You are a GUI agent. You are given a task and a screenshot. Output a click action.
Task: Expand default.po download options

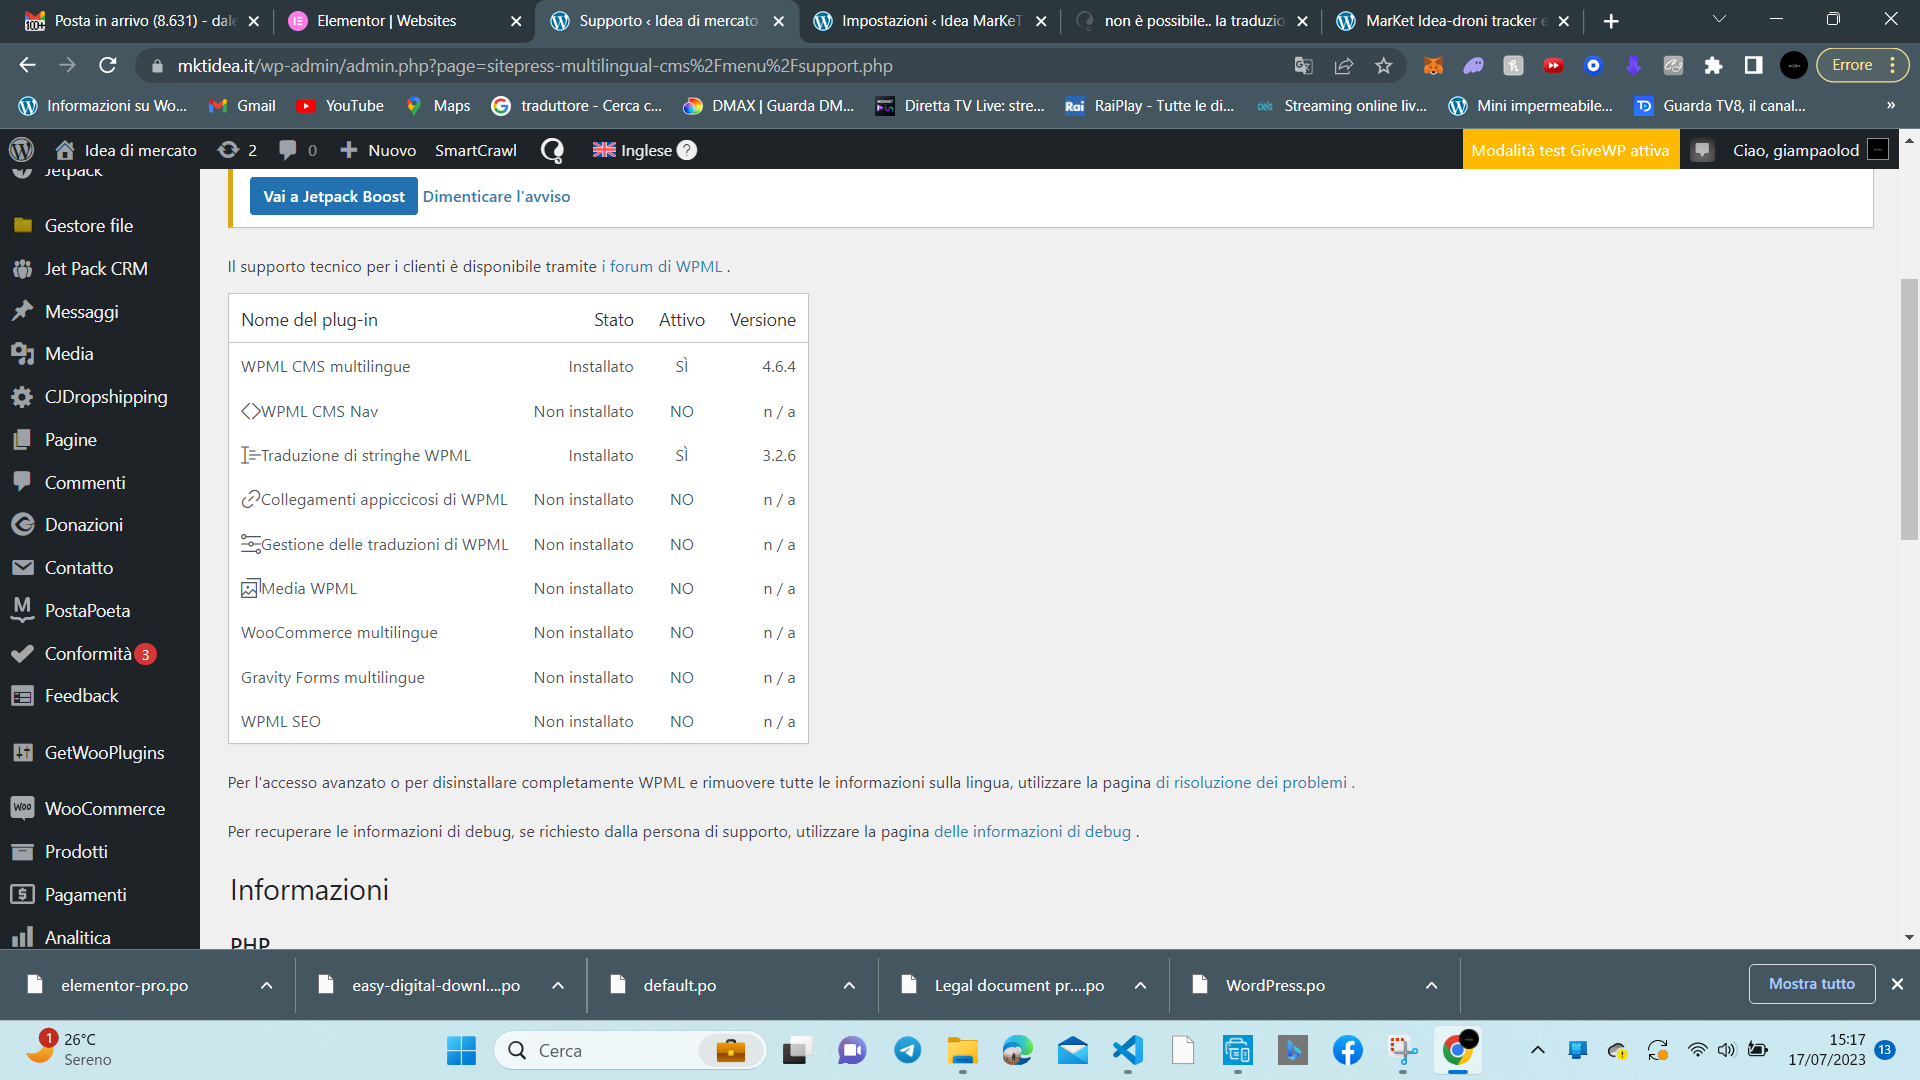pos(849,986)
